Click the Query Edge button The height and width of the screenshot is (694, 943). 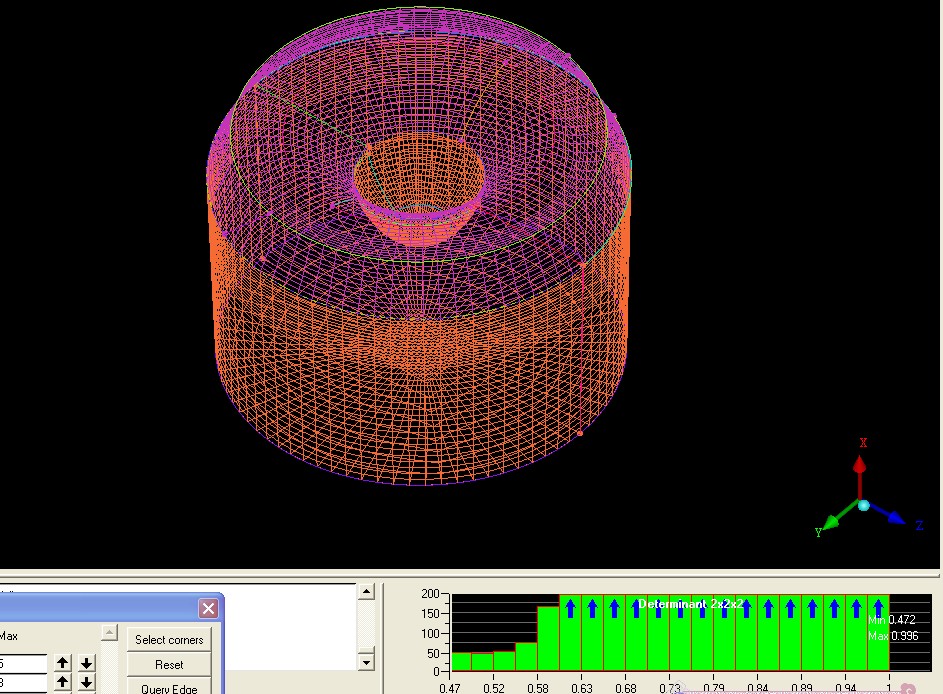coord(169,687)
